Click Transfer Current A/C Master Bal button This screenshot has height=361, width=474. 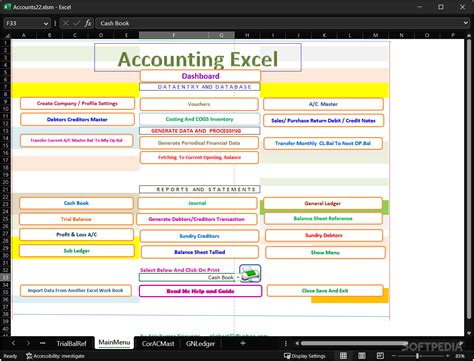77,140
